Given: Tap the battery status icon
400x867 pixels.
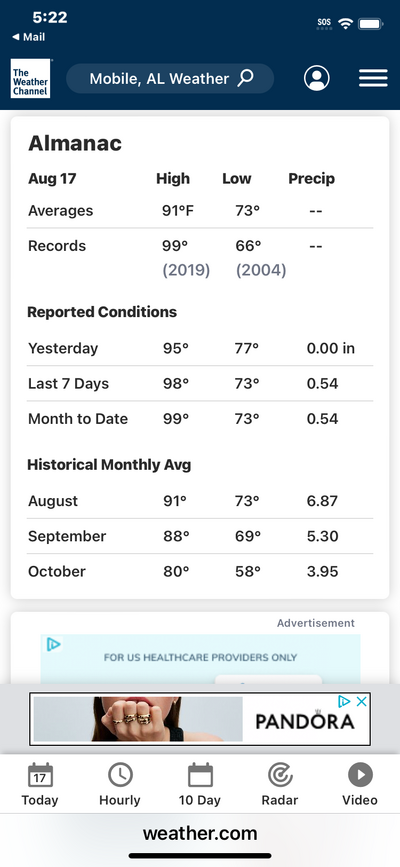Looking at the screenshot, I should [x=371, y=24].
